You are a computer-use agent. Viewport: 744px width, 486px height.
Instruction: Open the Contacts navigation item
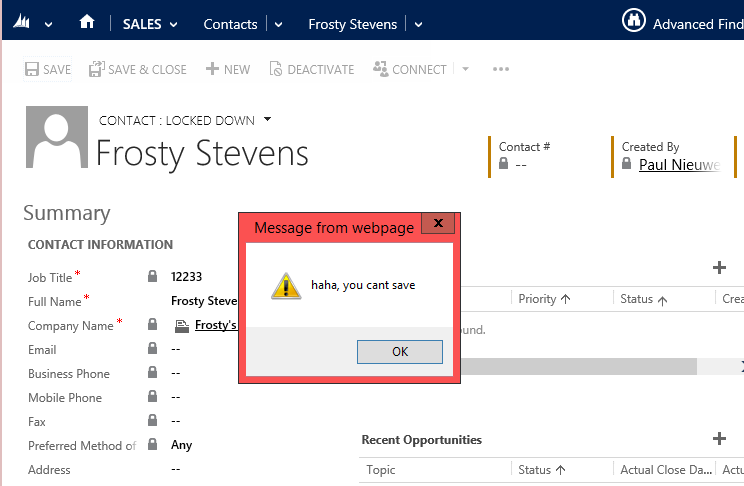coord(230,24)
